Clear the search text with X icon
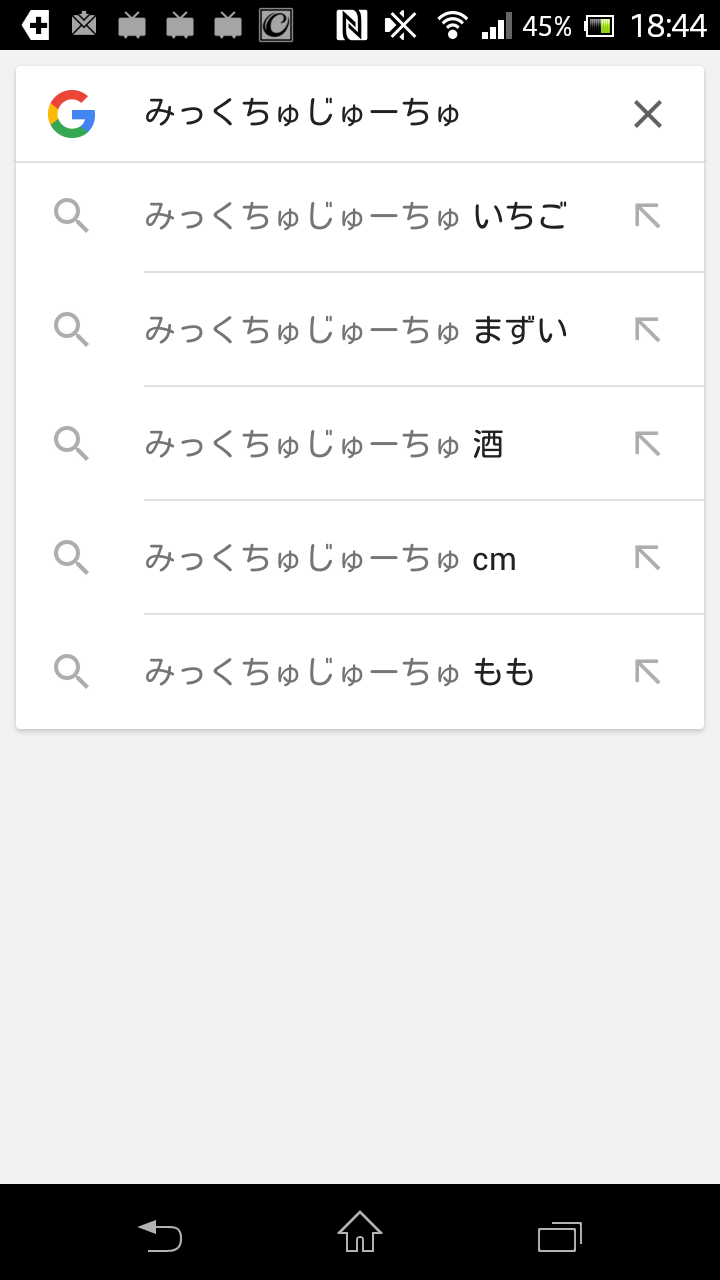 (x=648, y=115)
